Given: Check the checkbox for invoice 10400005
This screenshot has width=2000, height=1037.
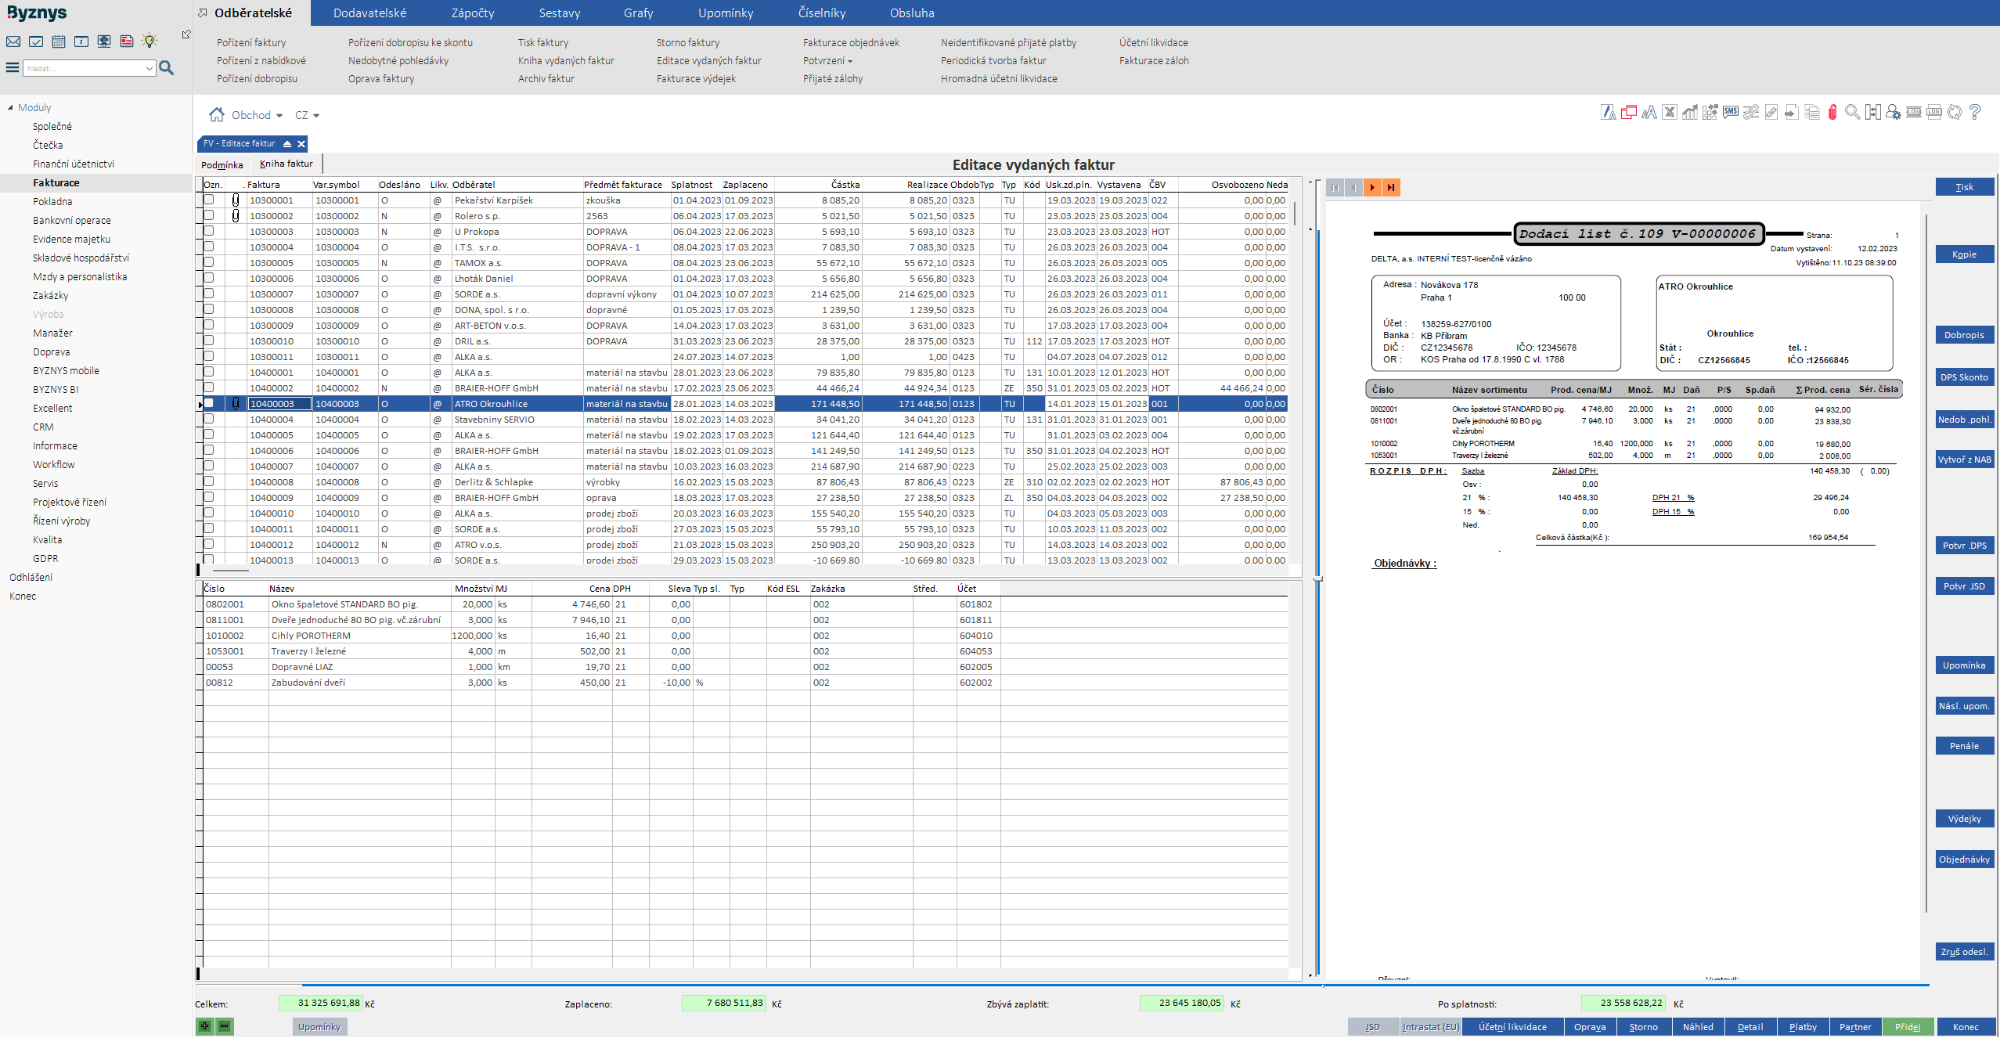Looking at the screenshot, I should 209,435.
